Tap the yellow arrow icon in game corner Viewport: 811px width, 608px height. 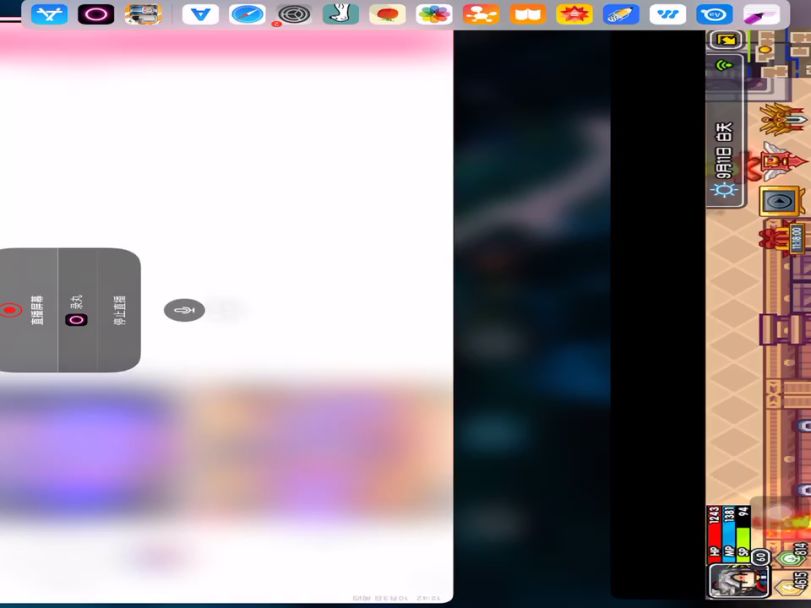(x=724, y=40)
